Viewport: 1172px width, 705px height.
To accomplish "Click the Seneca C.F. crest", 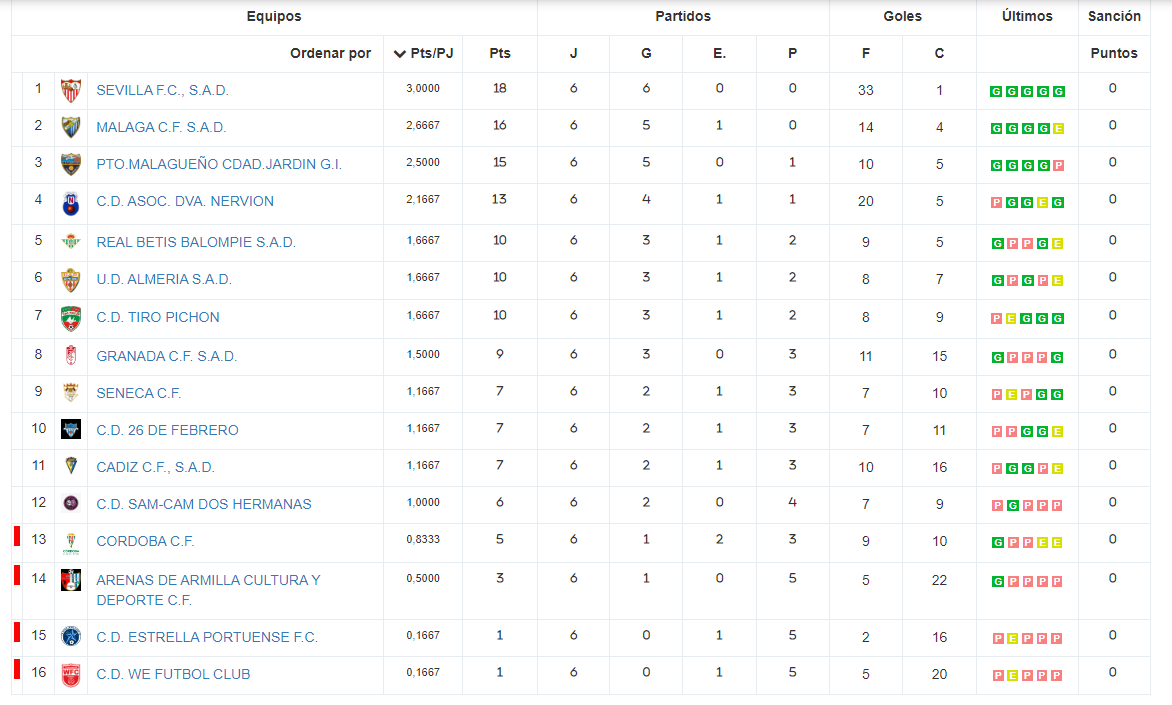I will point(71,392).
